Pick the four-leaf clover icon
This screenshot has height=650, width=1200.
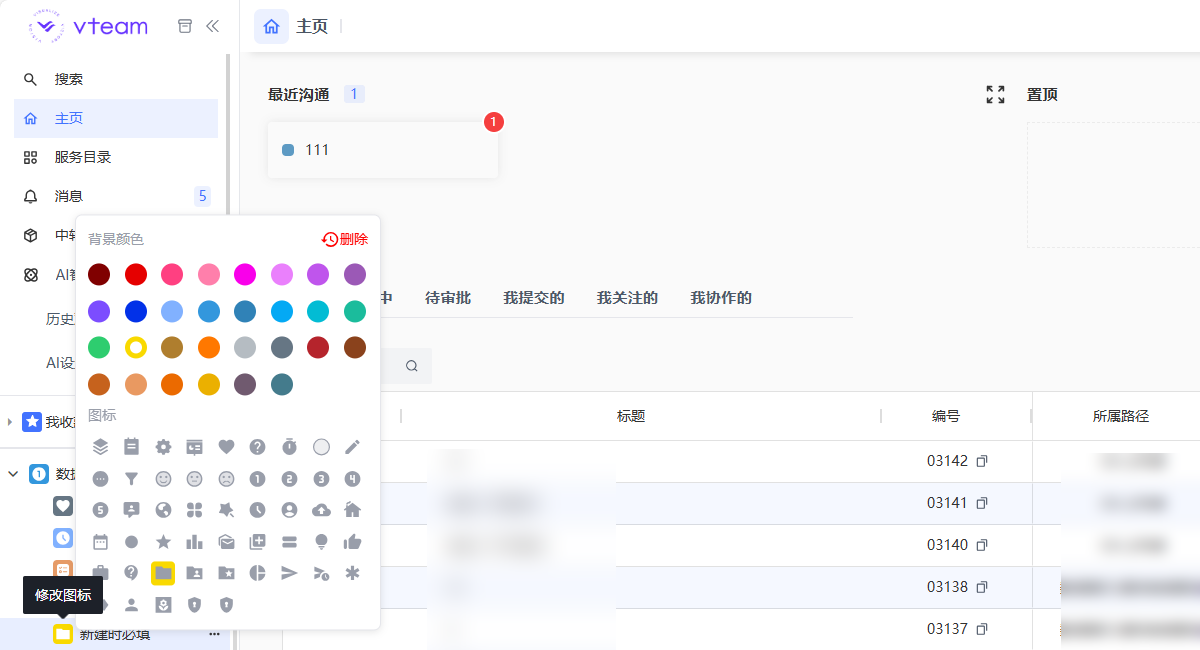tap(194, 510)
